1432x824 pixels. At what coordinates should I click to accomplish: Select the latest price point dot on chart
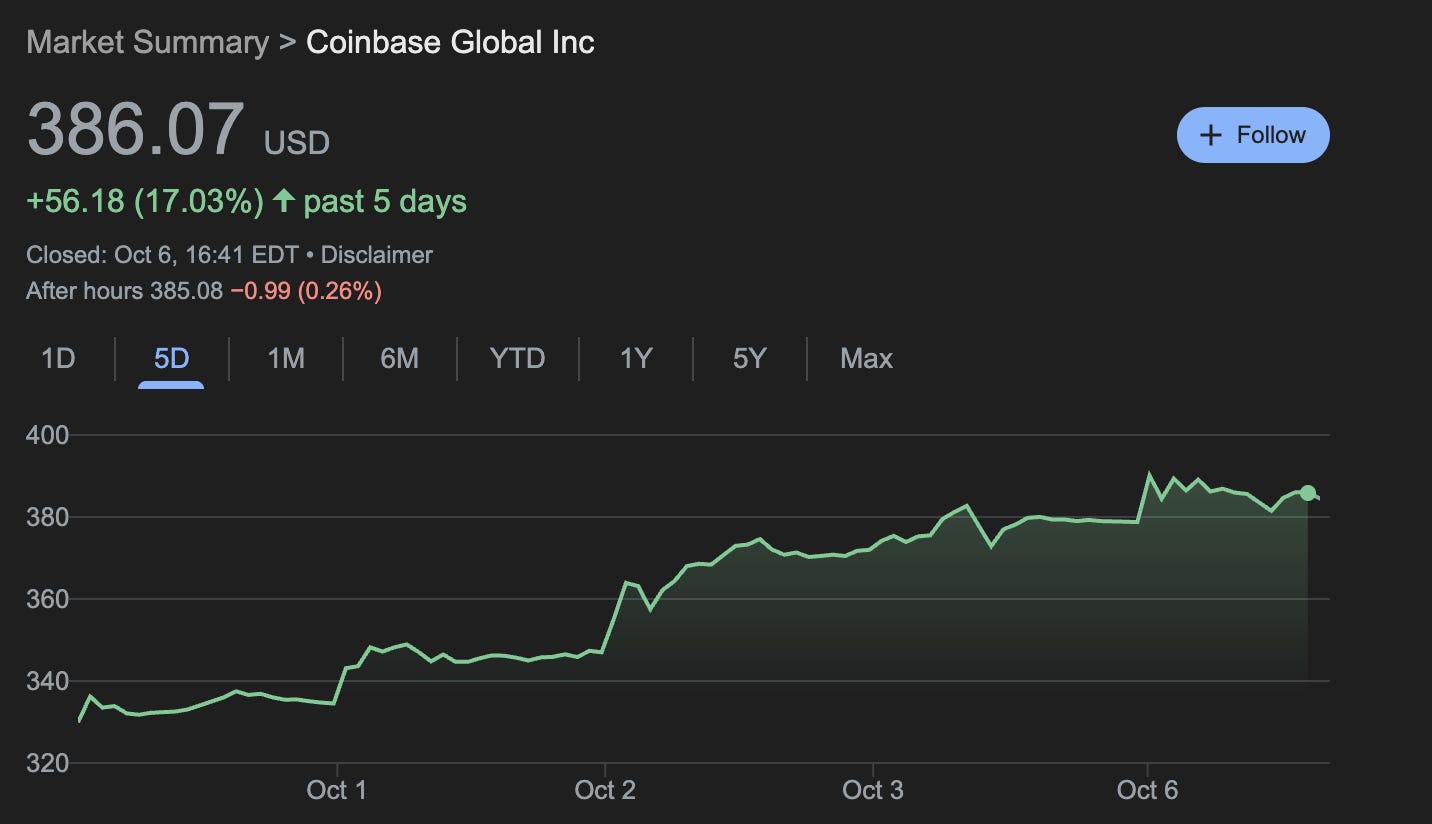pyautogui.click(x=1306, y=492)
